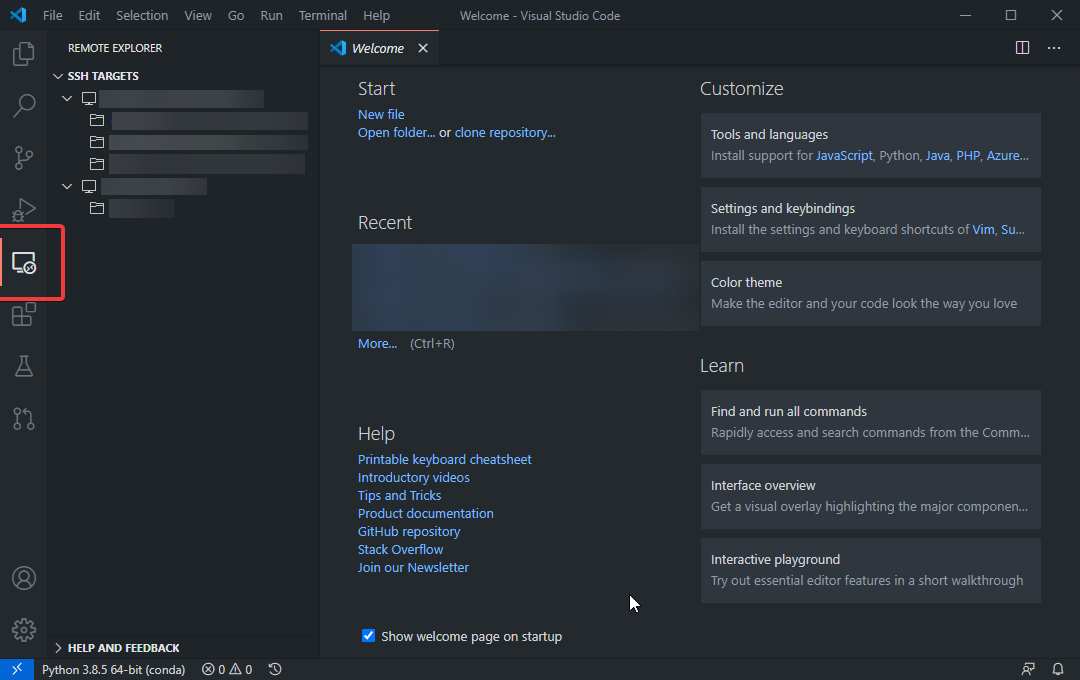
Task: Open Tips and Tricks link
Action: 399,495
